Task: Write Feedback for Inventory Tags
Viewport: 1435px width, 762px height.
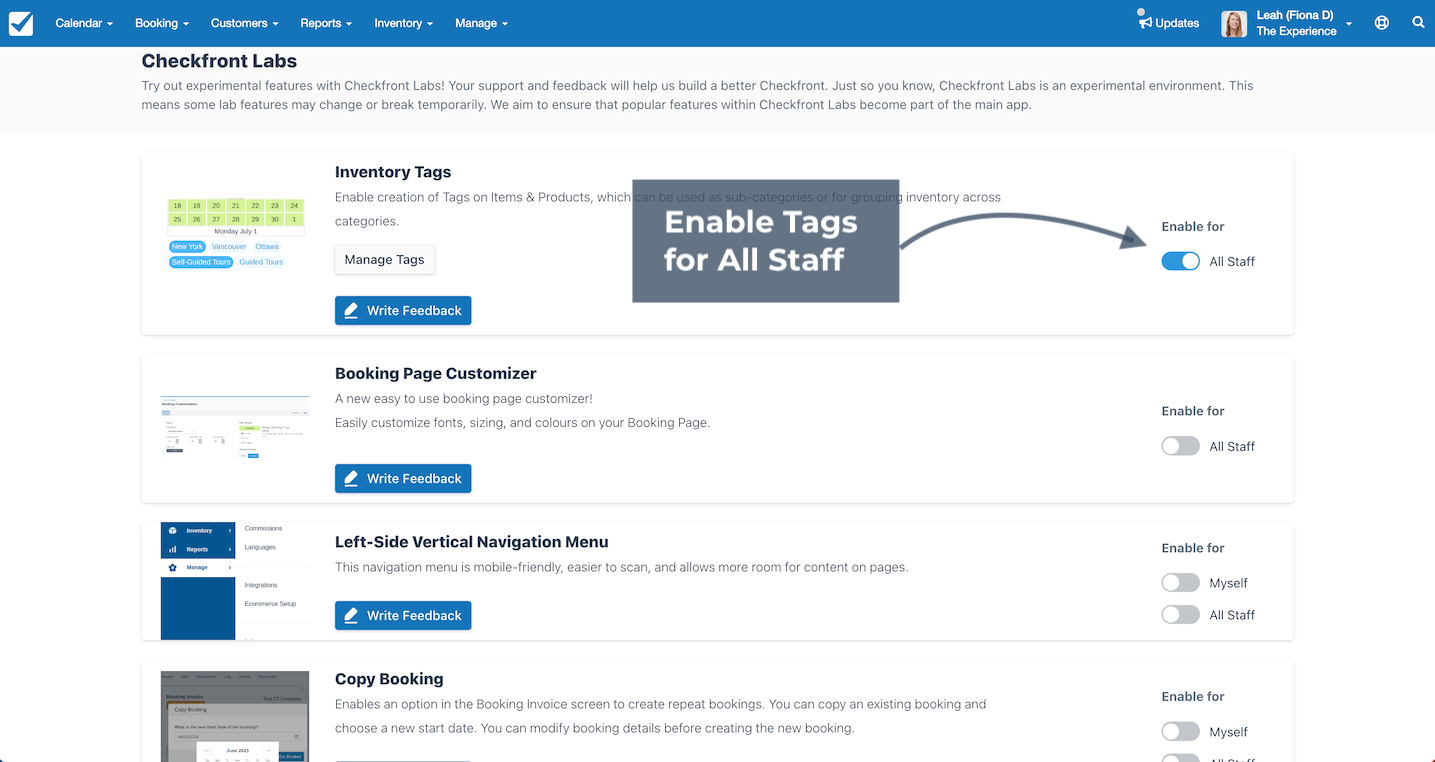Action: 403,310
